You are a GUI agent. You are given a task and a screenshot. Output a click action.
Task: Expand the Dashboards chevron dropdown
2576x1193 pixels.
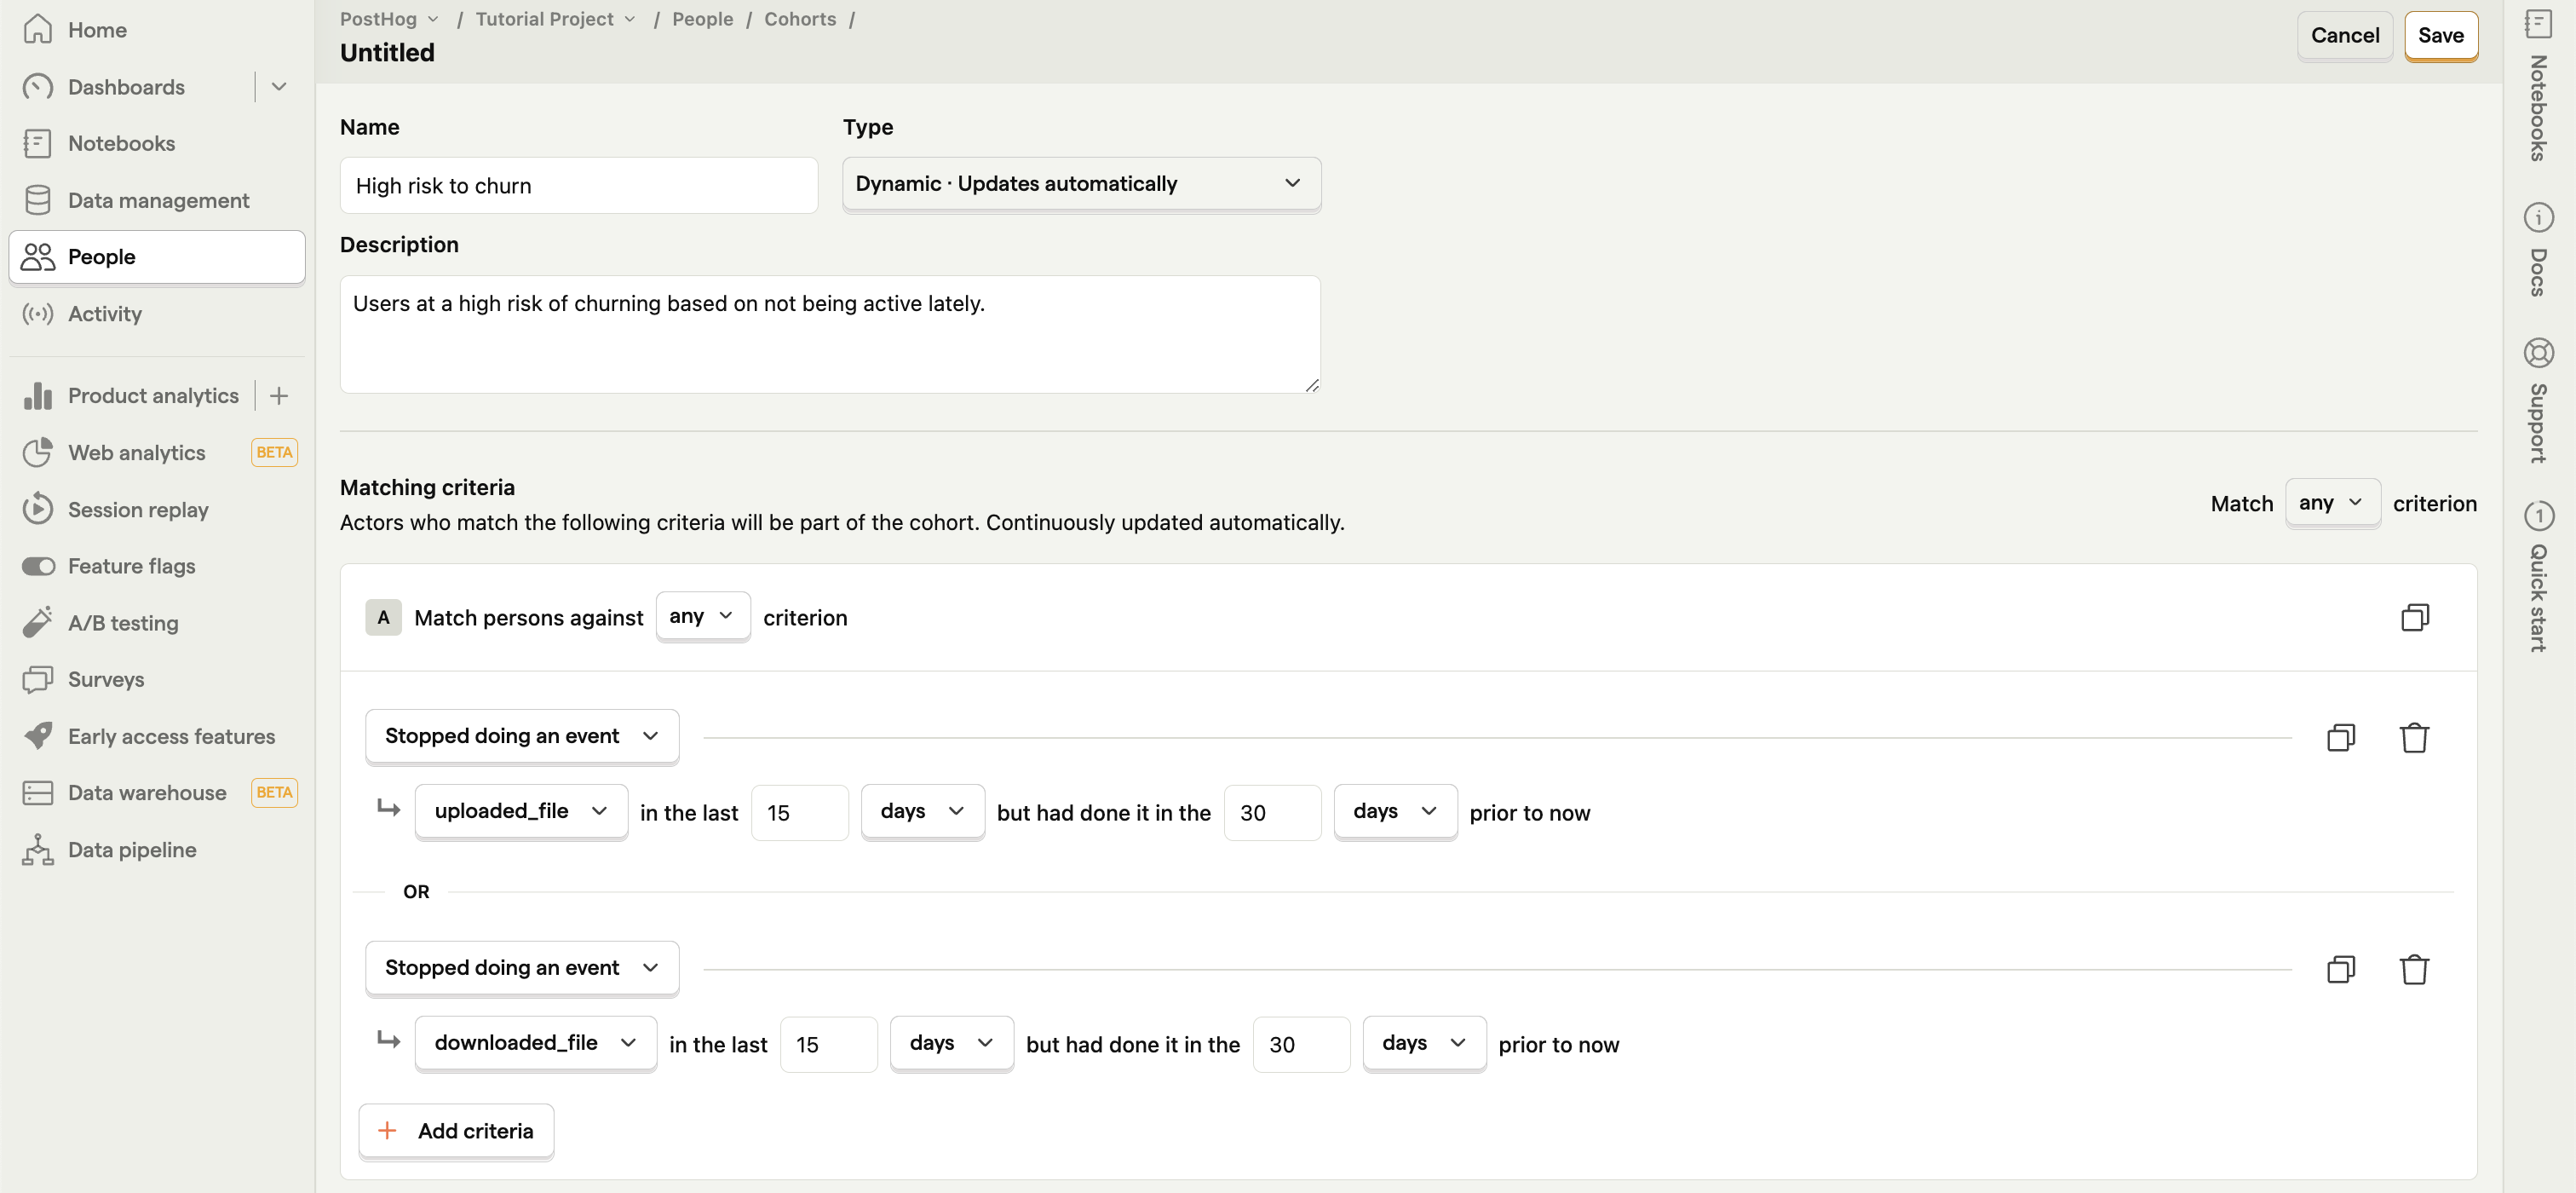coord(279,87)
